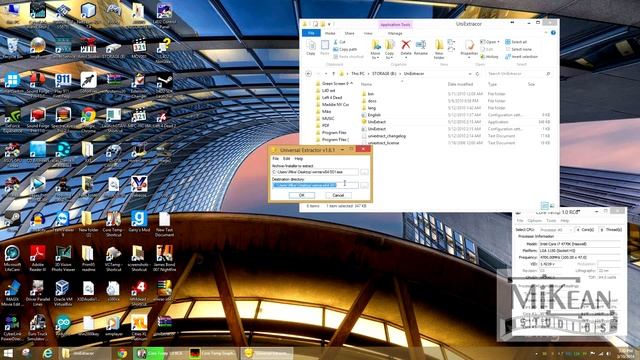Switch to the Share ribbon tab
Image resolution: width=640 pixels, height=360 pixels.
coord(349,33)
